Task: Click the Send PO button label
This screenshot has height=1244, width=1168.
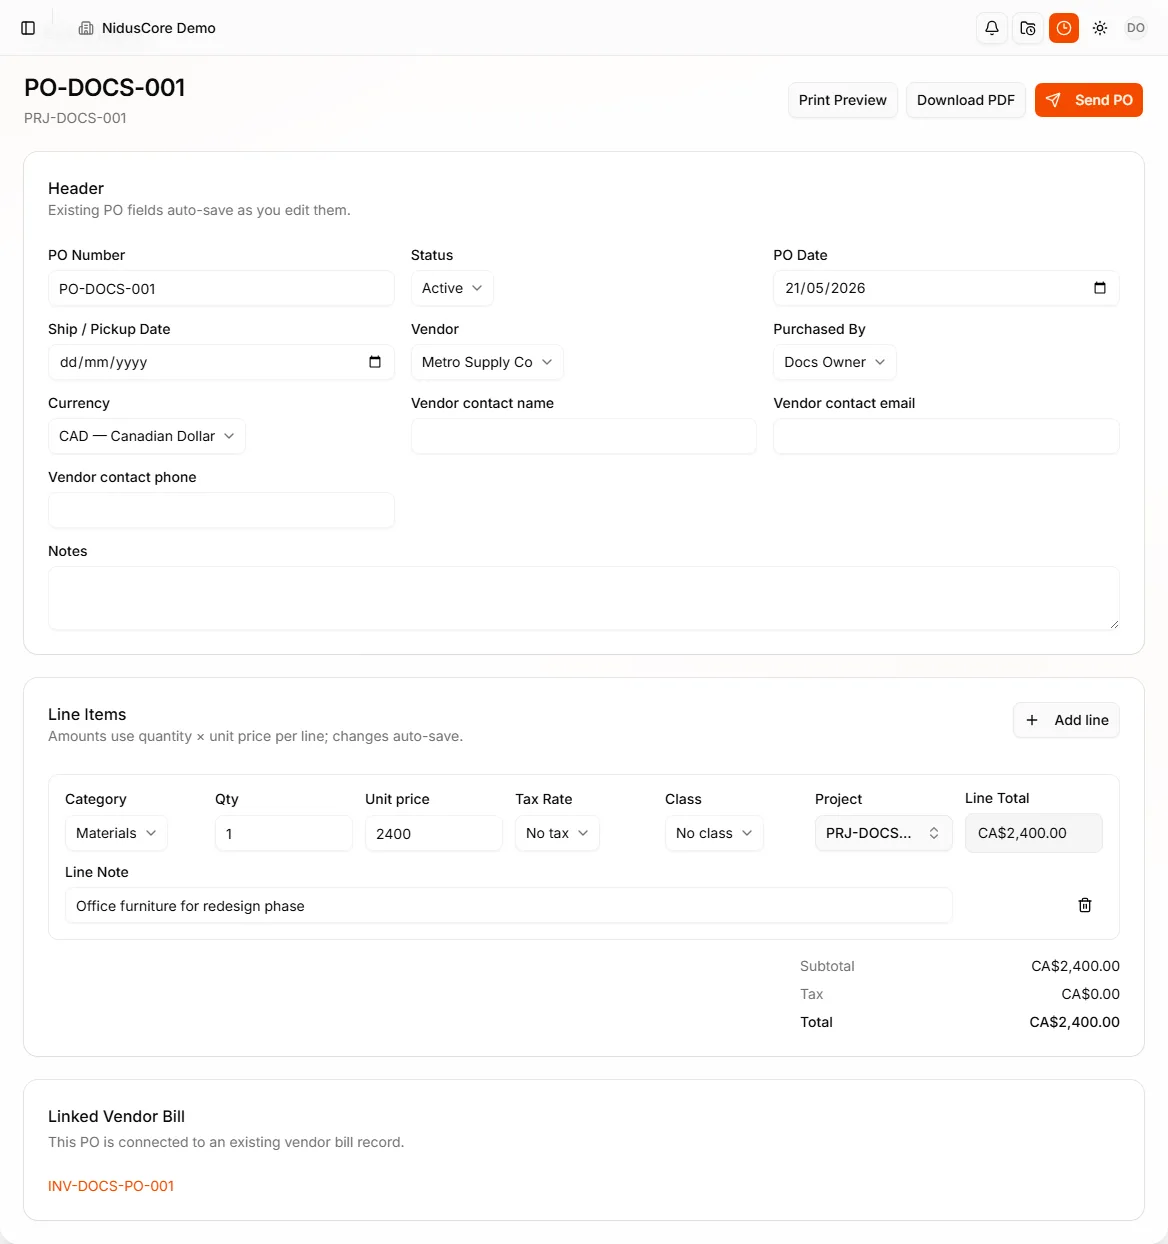Action: (1104, 100)
